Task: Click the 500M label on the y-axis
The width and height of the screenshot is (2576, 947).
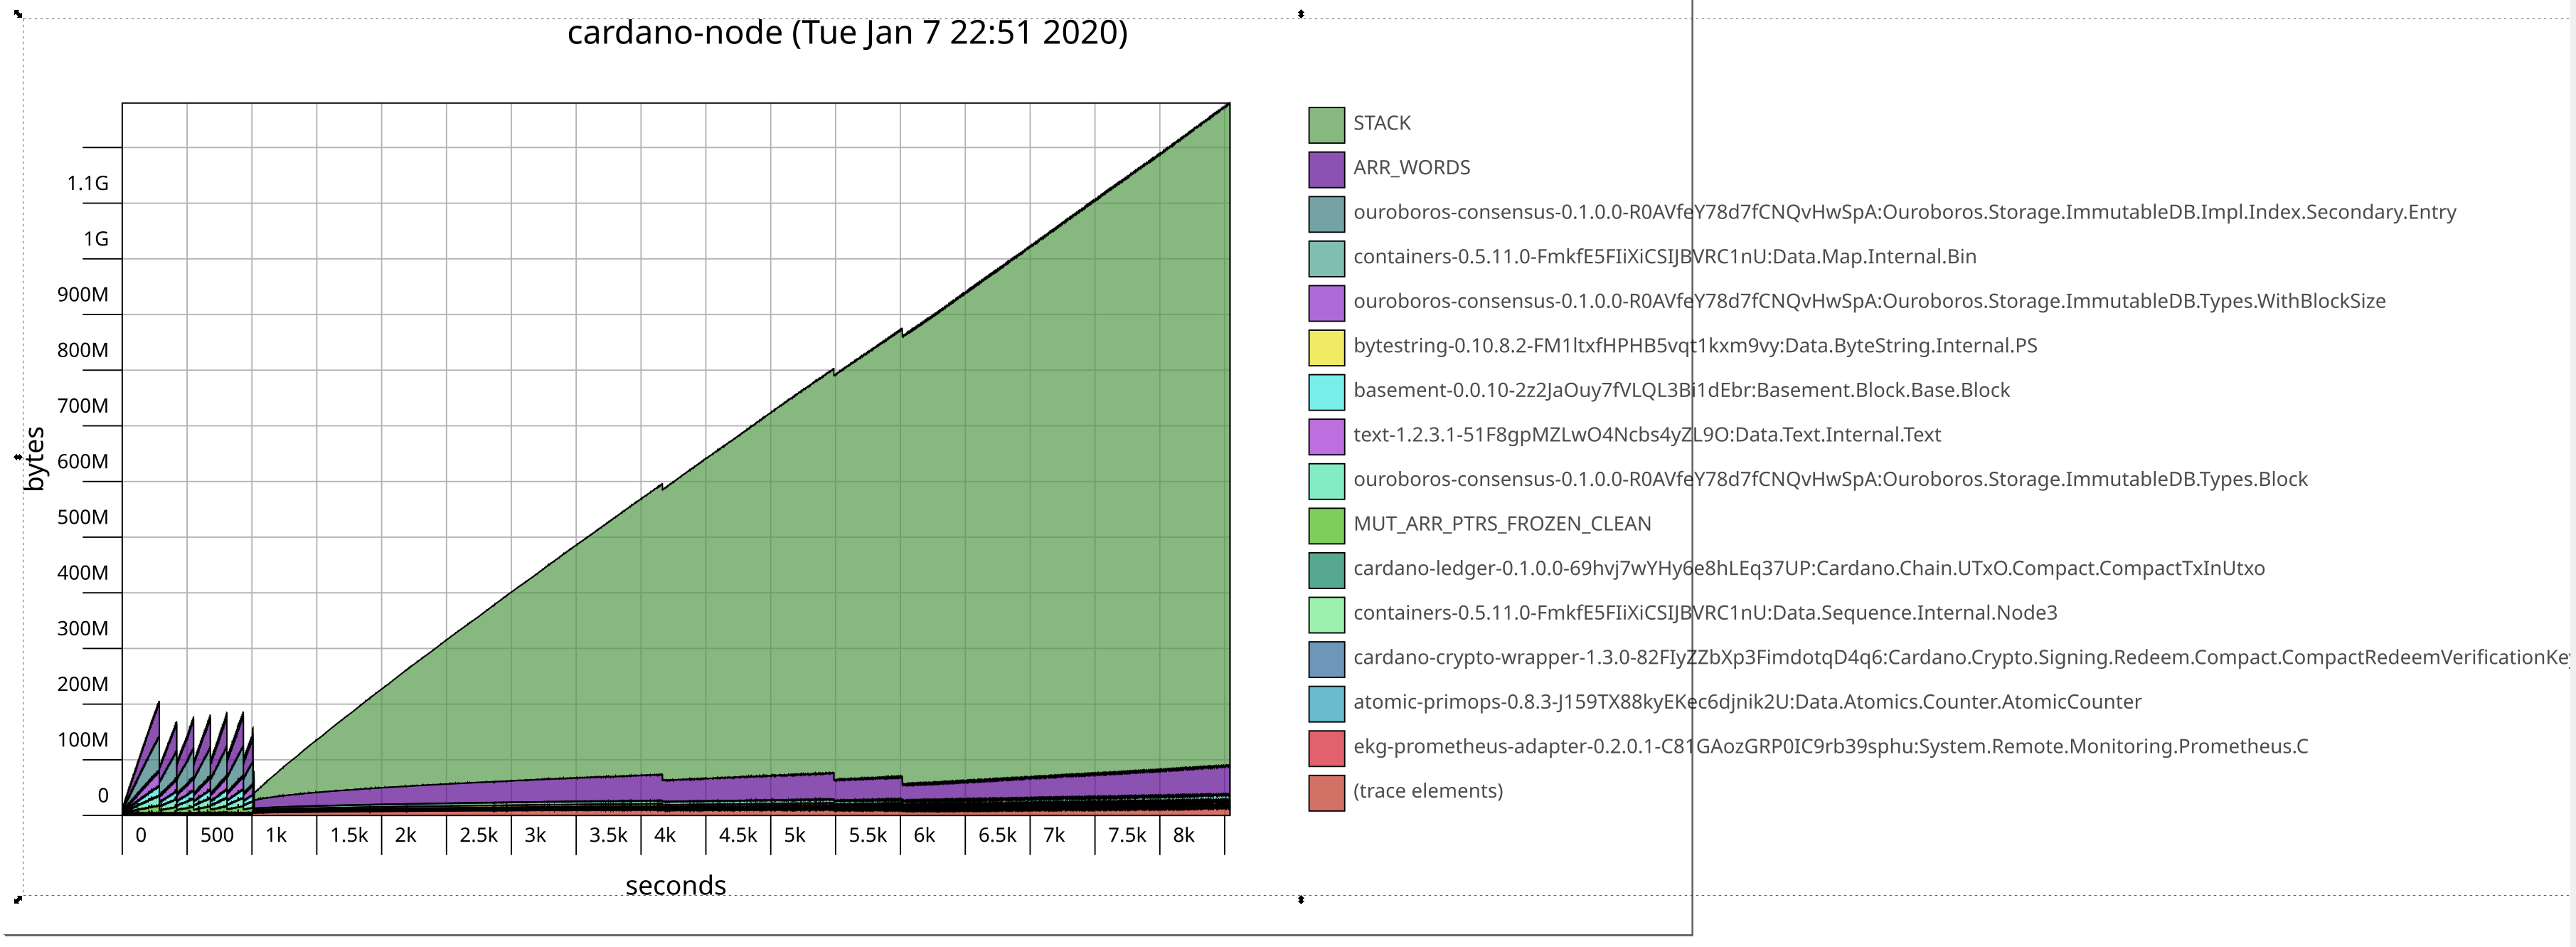Action: [x=83, y=517]
